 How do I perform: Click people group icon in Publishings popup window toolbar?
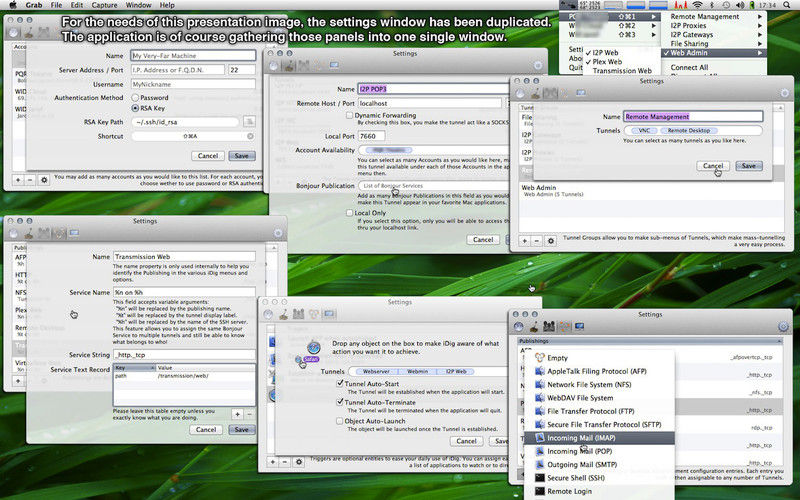(x=549, y=327)
